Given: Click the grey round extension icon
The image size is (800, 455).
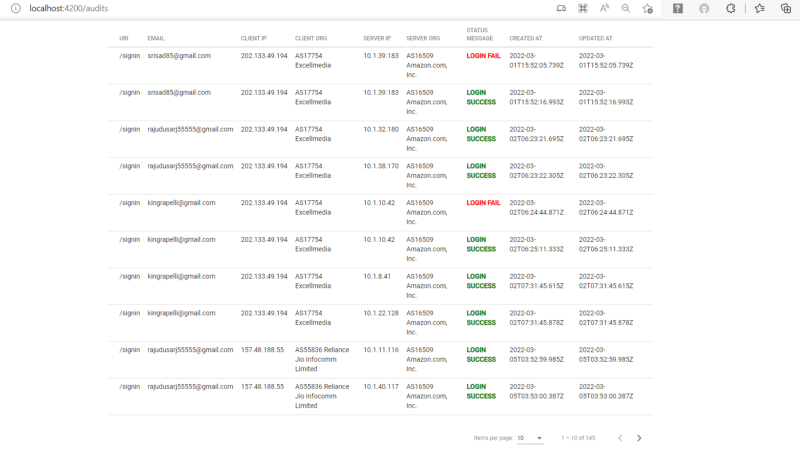Looking at the screenshot, I should (704, 8).
